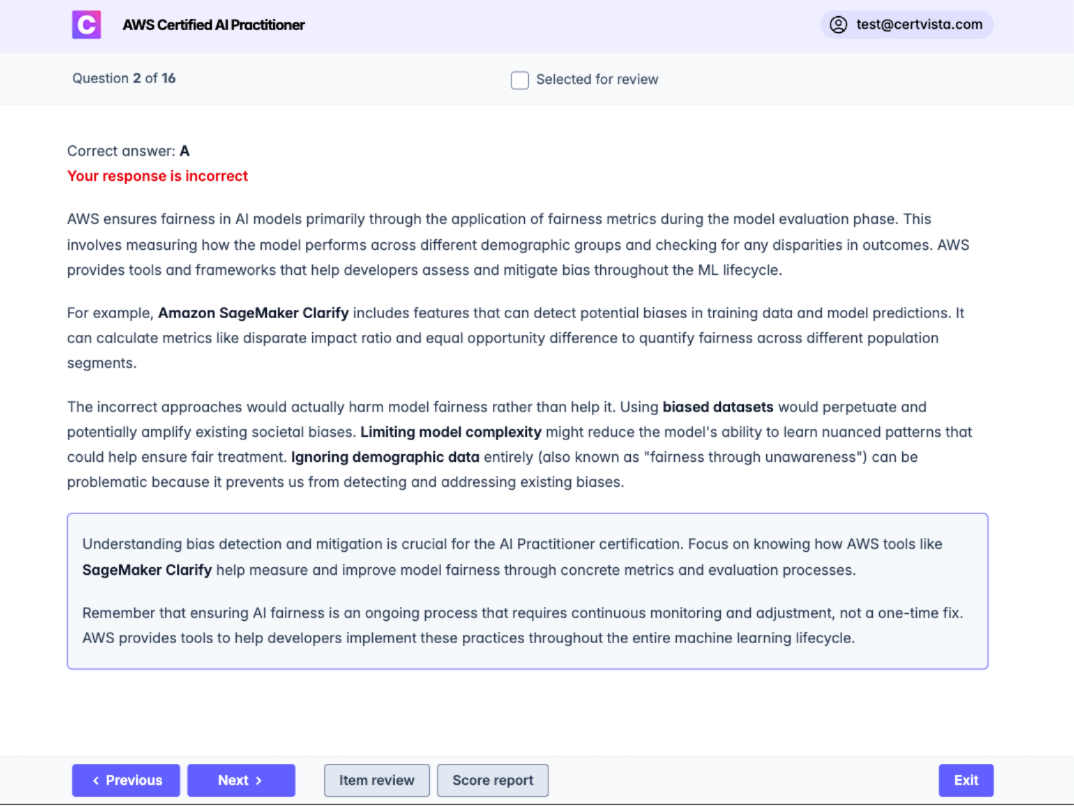
Task: View the Score report
Action: coord(493,781)
